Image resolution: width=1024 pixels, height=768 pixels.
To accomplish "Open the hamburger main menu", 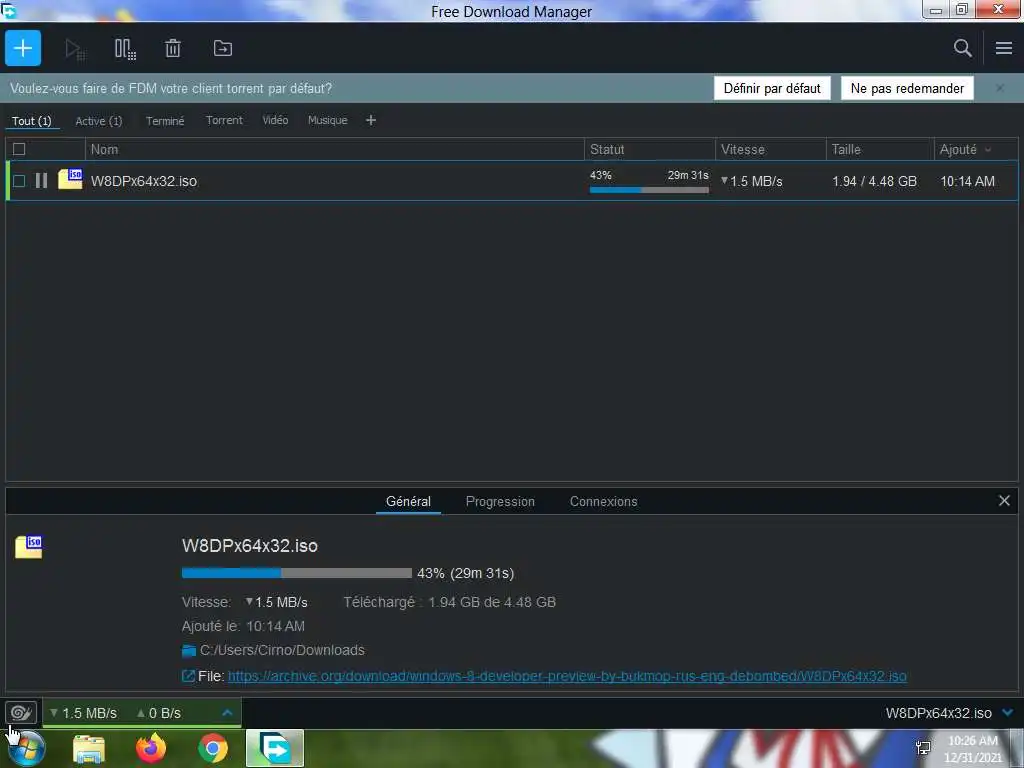I will [1004, 48].
